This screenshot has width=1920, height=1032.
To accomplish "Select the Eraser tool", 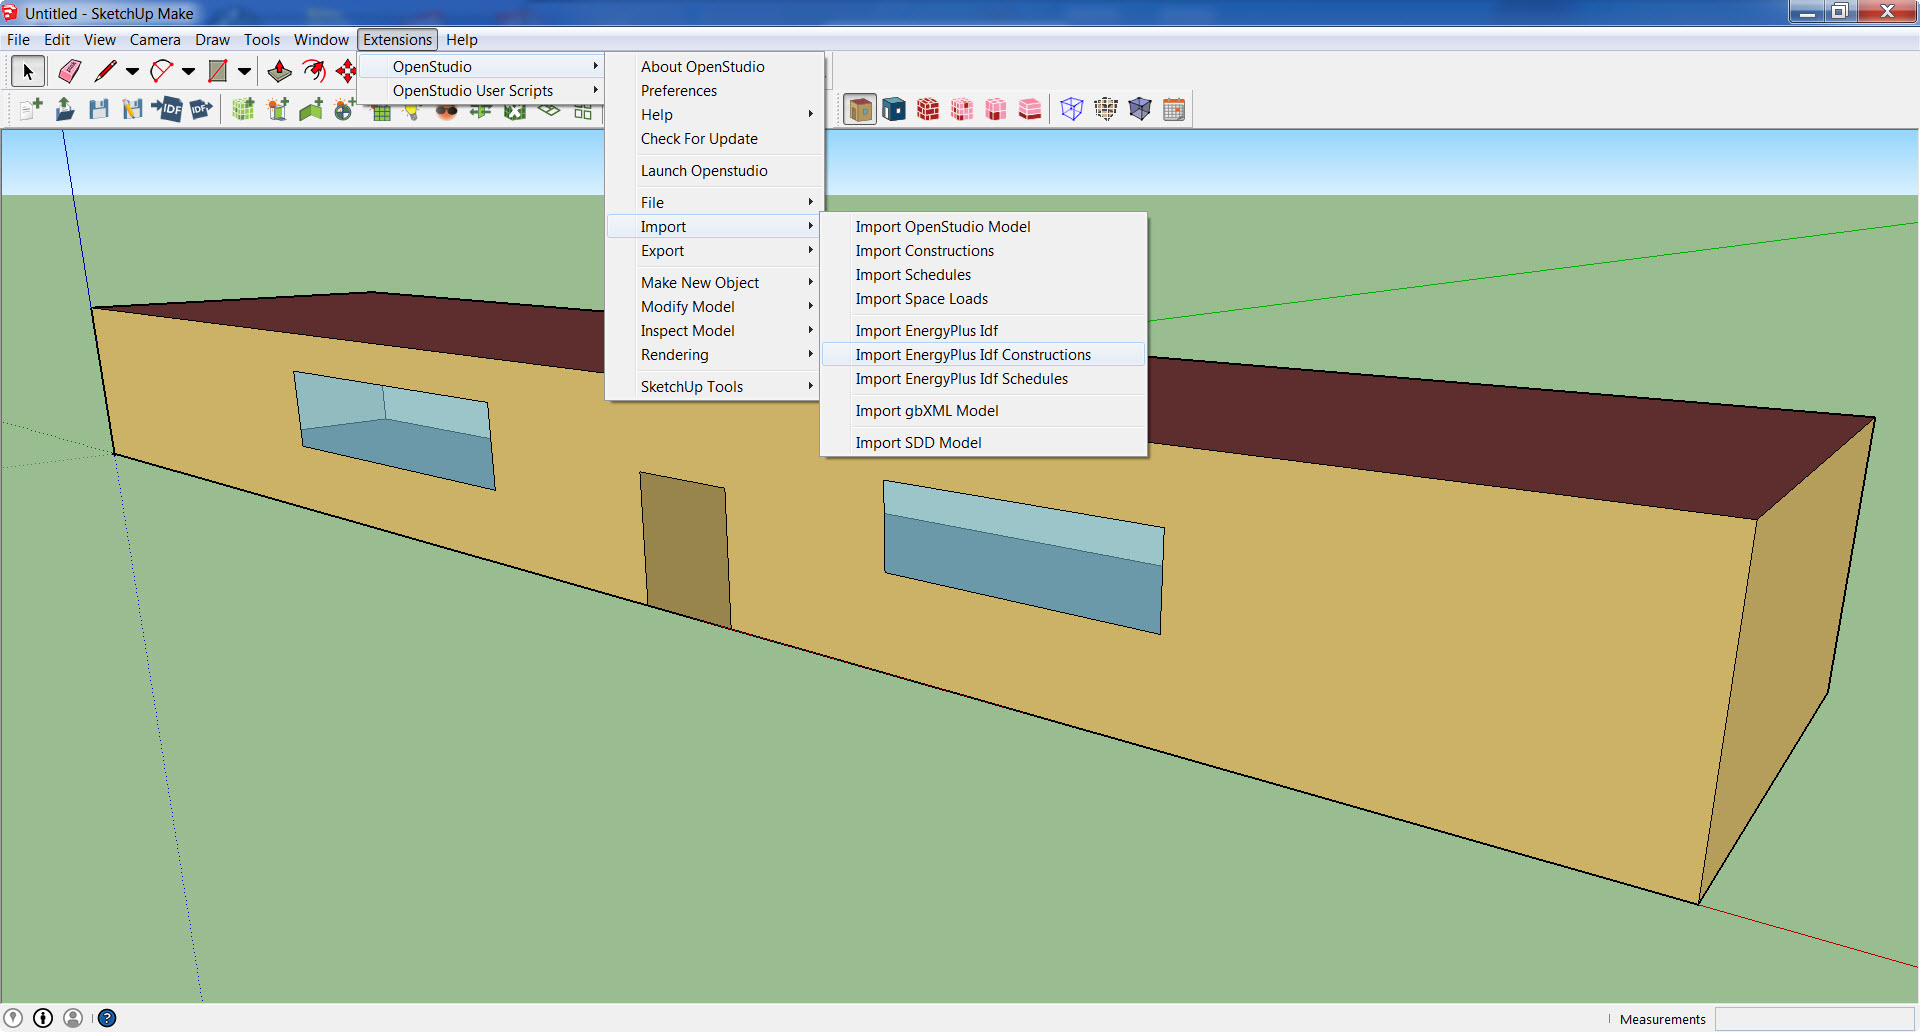I will (x=69, y=71).
